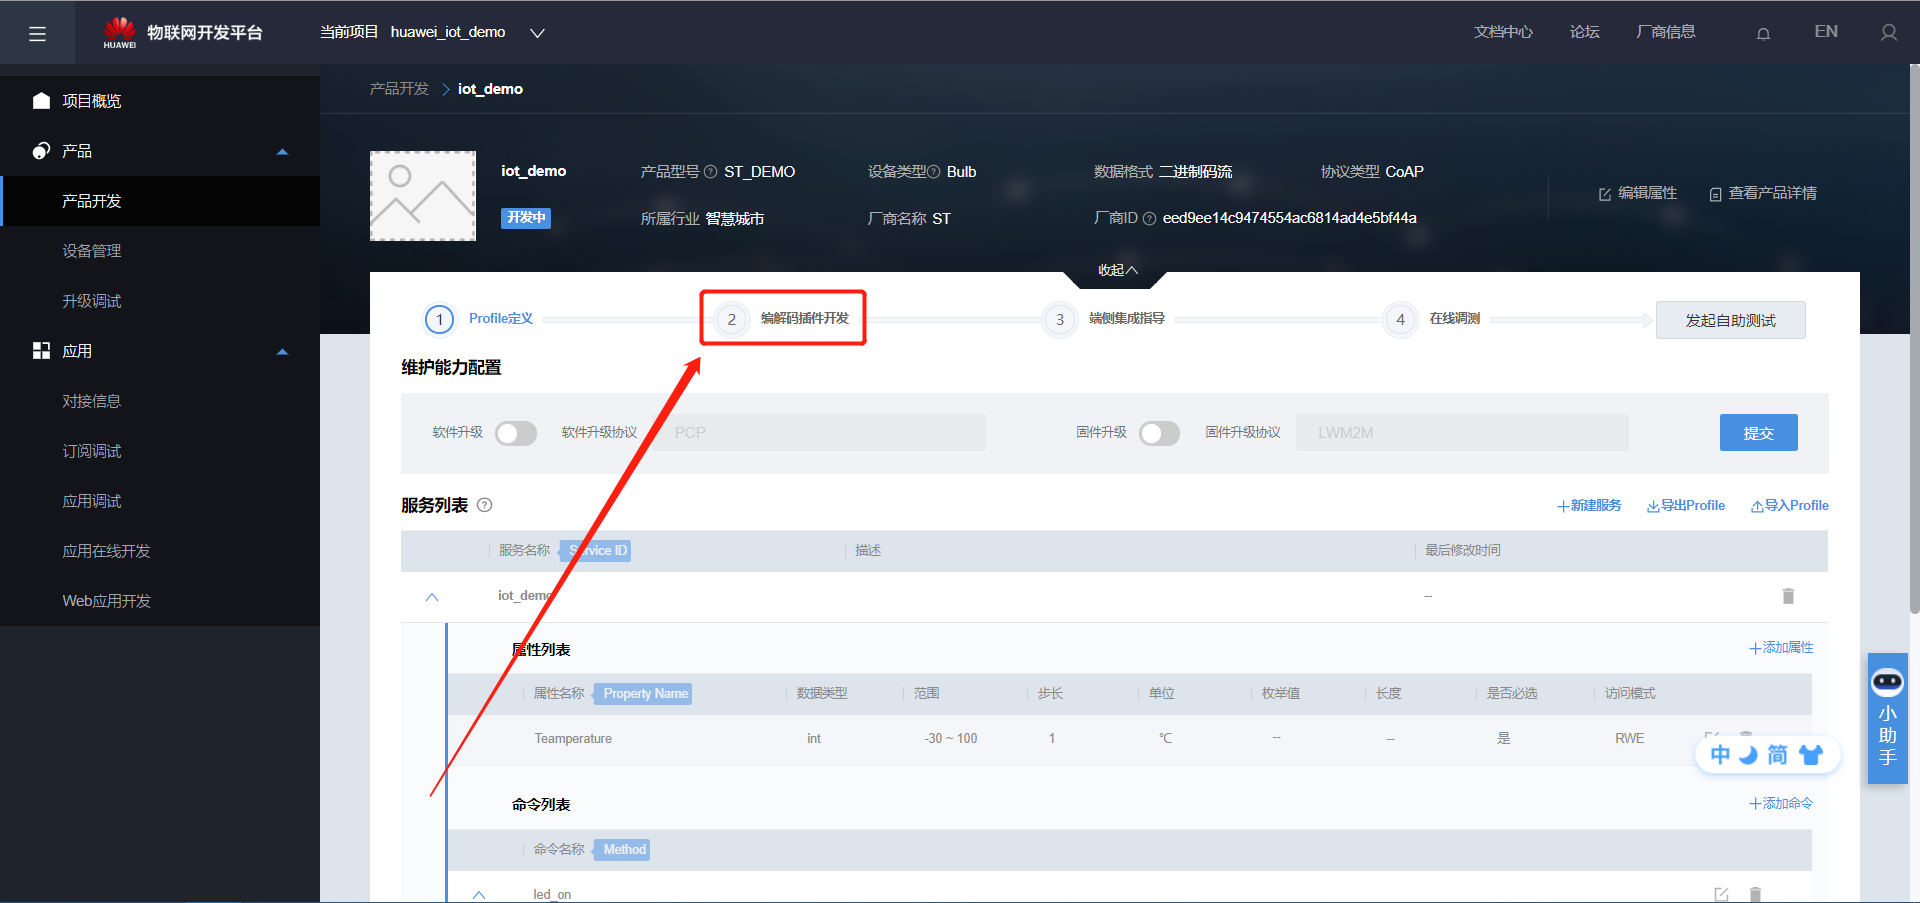Switch to 编解码插件开发 step

[804, 319]
